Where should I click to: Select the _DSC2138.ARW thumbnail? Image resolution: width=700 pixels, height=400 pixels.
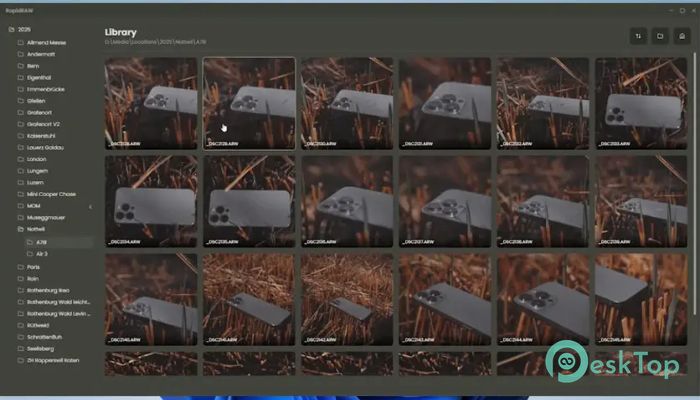point(543,201)
